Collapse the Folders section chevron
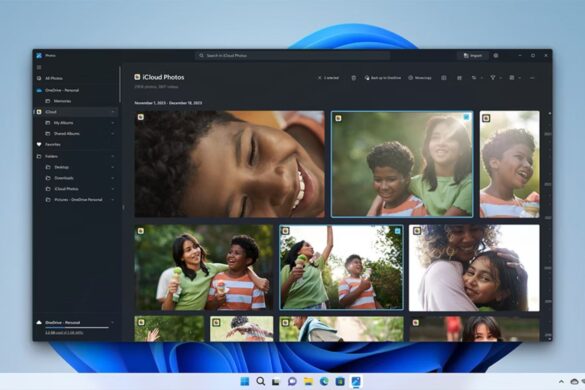The height and width of the screenshot is (390, 585). tap(113, 156)
